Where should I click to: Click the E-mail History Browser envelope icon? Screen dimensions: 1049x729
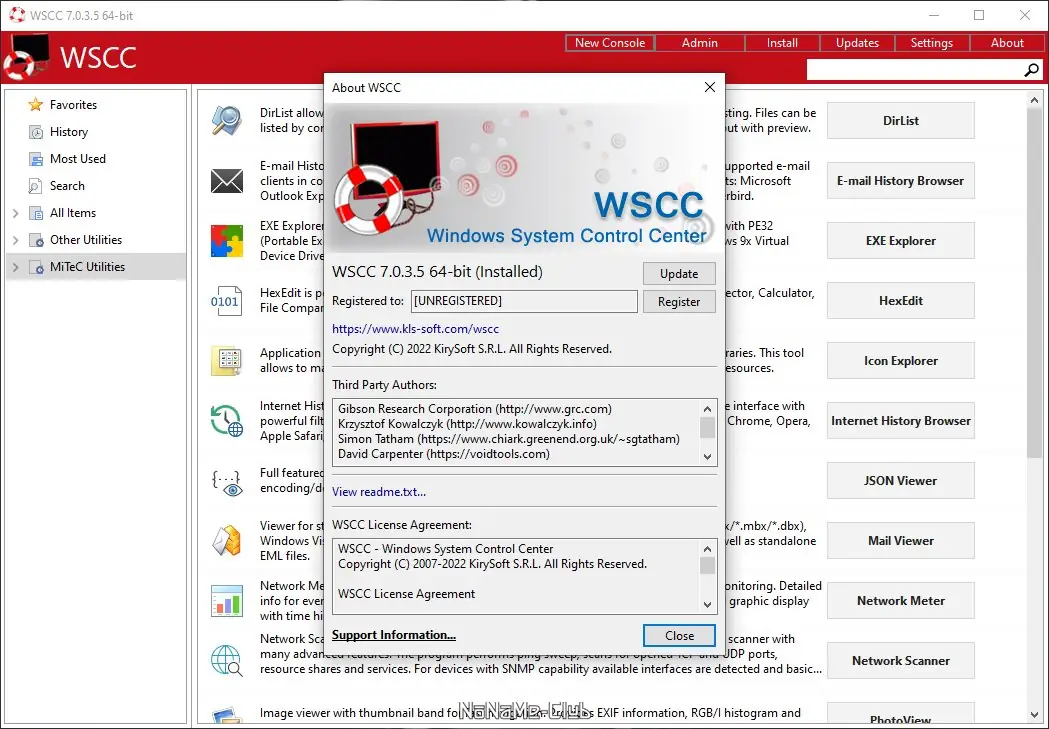click(227, 182)
